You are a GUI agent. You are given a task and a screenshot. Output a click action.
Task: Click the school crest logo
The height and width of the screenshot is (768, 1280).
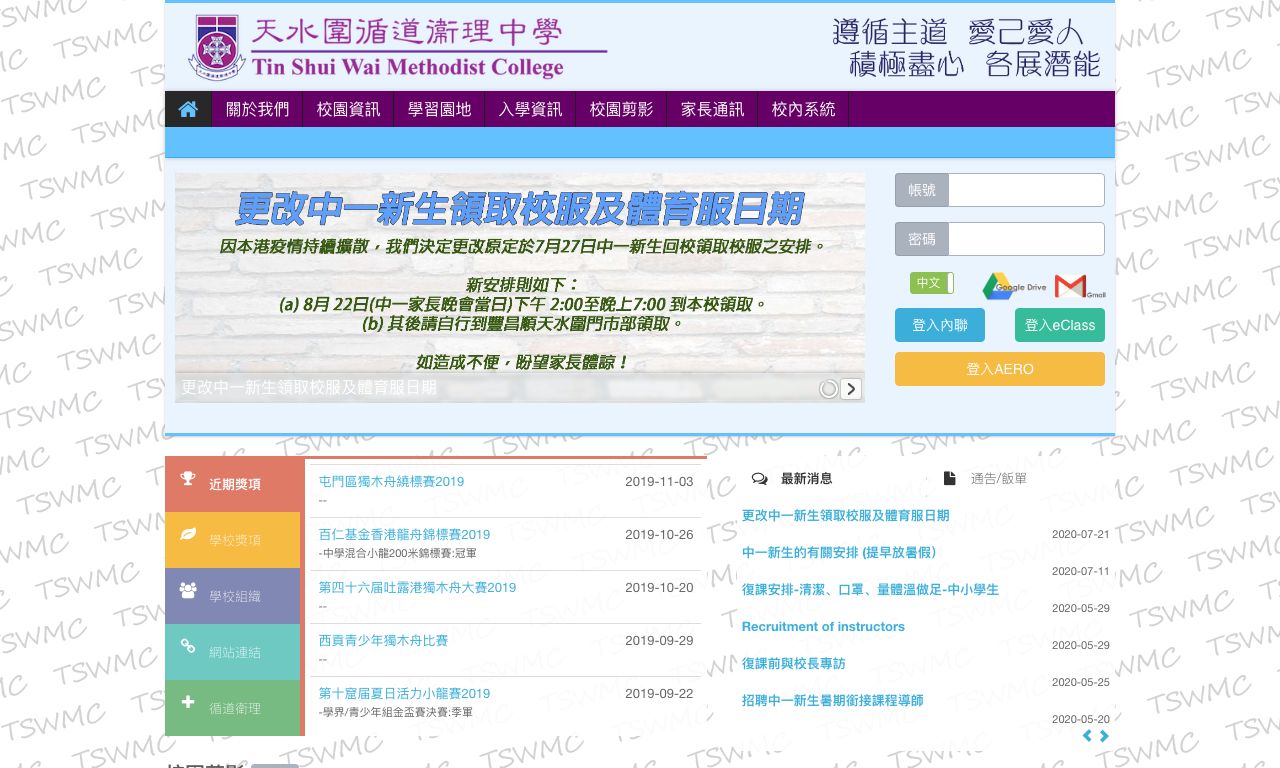point(216,48)
